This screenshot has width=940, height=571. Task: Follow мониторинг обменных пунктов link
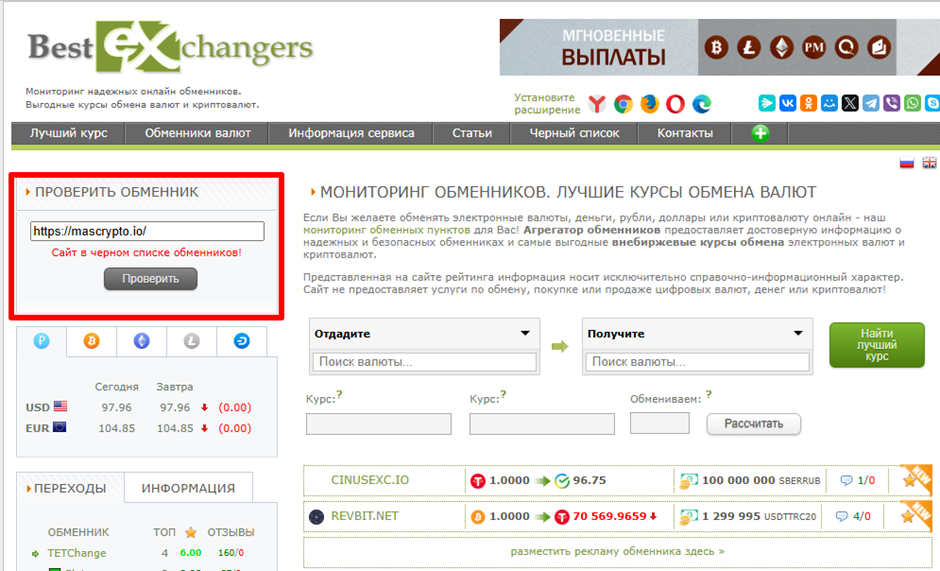(x=387, y=230)
